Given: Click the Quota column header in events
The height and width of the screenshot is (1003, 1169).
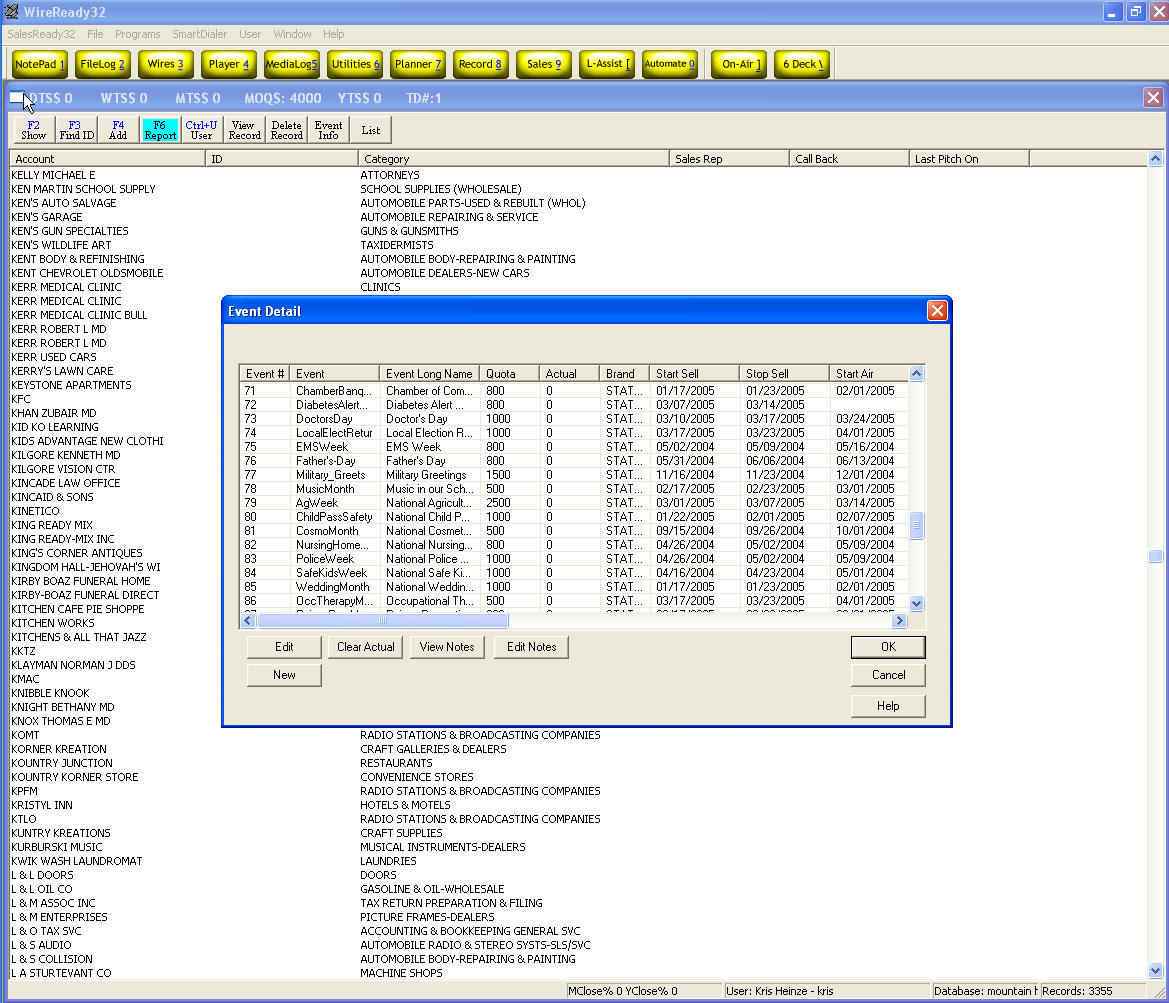Looking at the screenshot, I should pos(509,374).
